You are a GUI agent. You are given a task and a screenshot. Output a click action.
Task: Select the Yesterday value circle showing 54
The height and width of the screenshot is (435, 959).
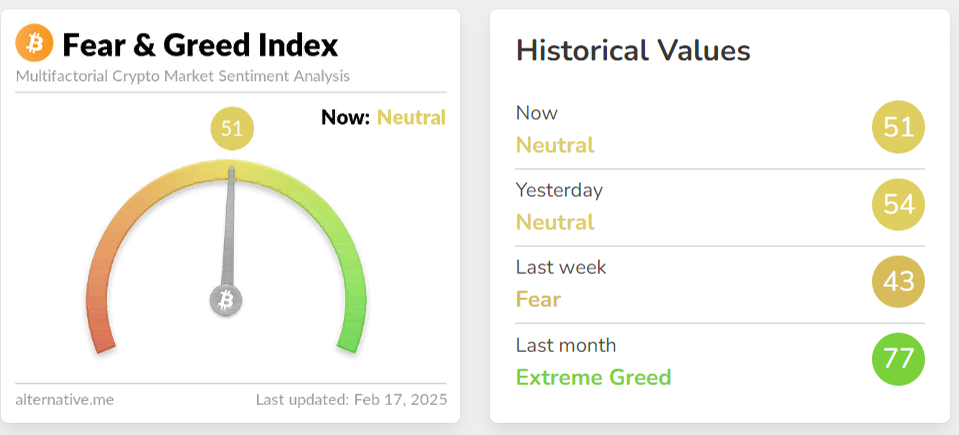pyautogui.click(x=898, y=204)
